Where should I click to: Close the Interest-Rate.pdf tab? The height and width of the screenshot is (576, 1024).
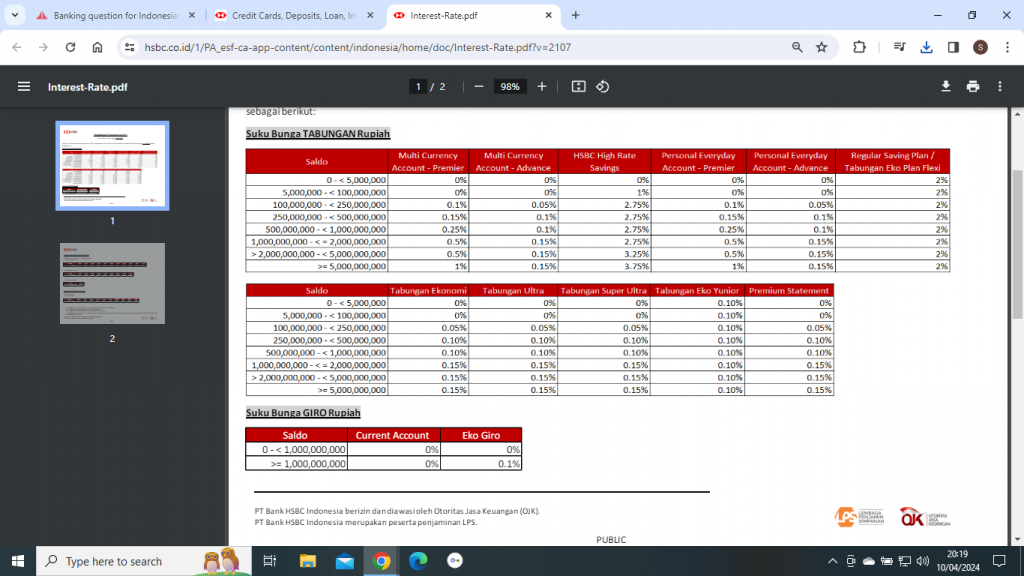click(549, 15)
